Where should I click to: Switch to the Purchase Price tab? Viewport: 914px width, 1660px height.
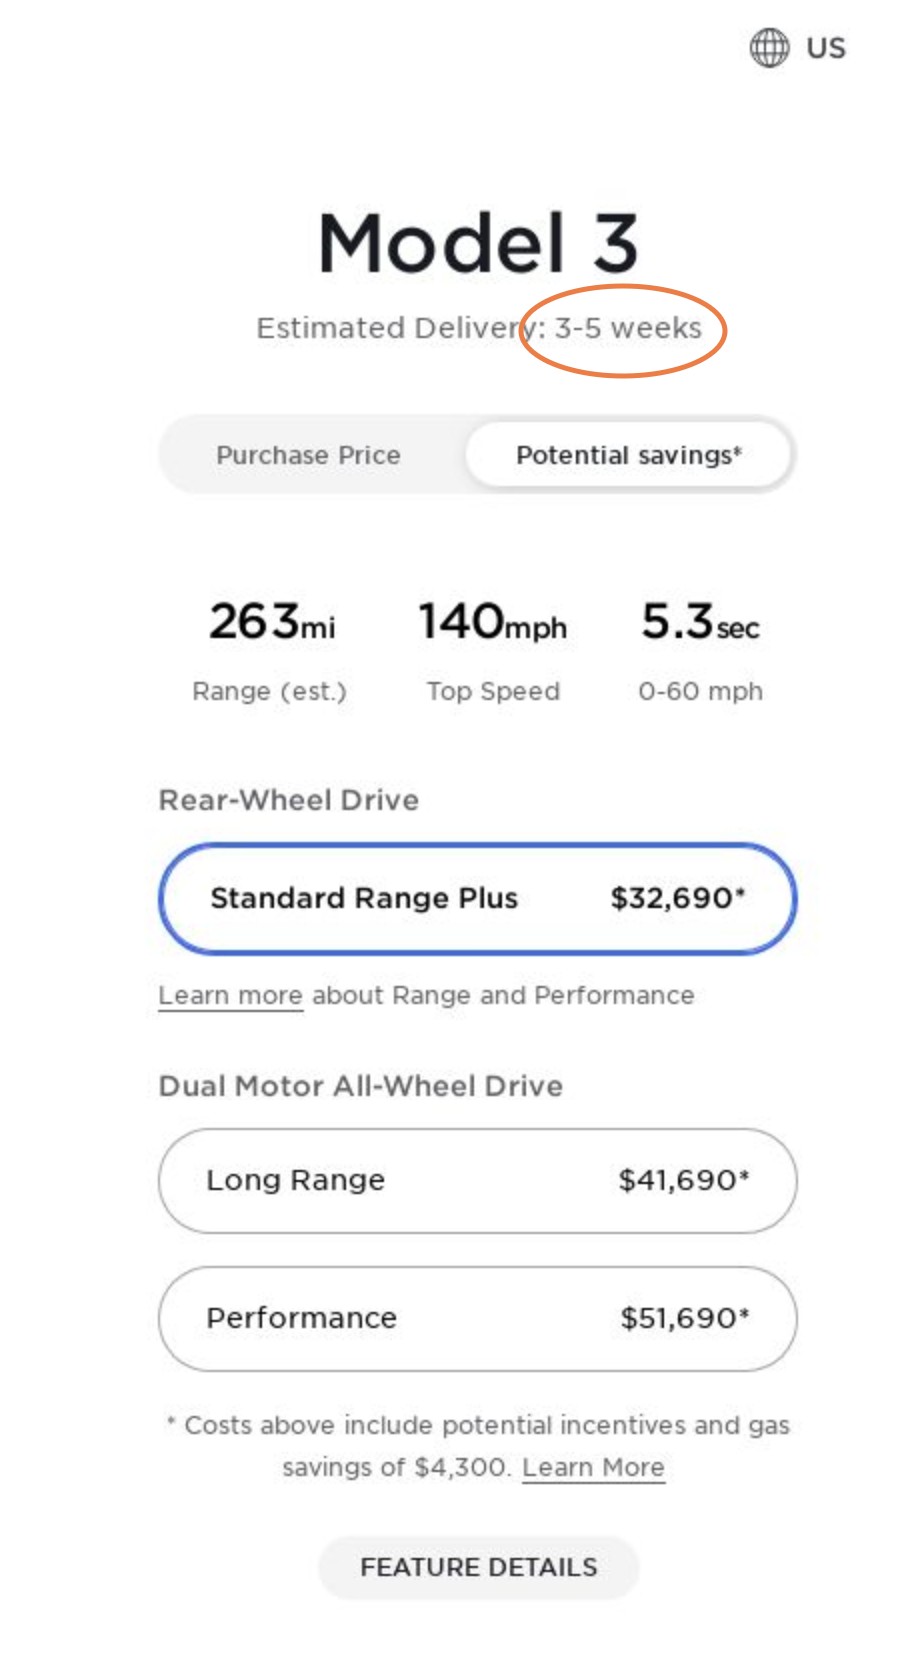(309, 455)
